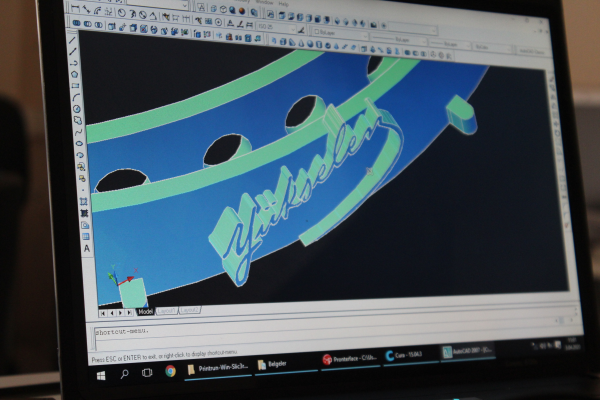Switch to Conceptual visual style
The width and height of the screenshot is (600, 400).
[242, 11]
